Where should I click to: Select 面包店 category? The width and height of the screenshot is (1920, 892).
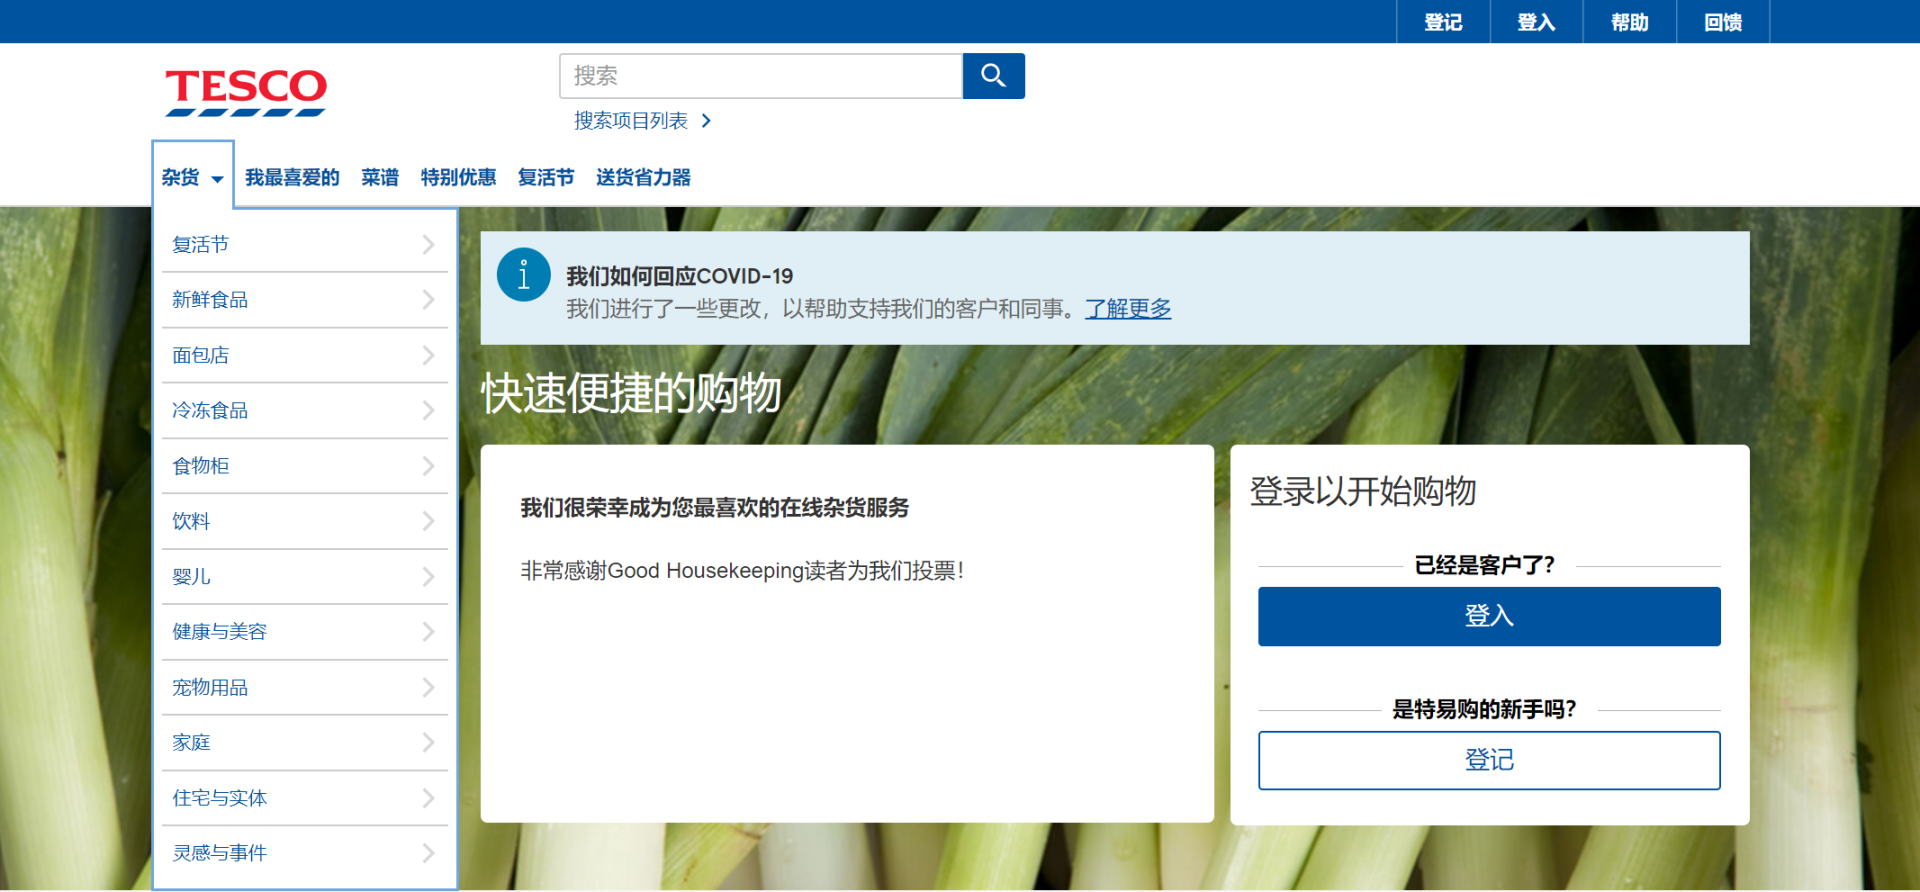[201, 355]
